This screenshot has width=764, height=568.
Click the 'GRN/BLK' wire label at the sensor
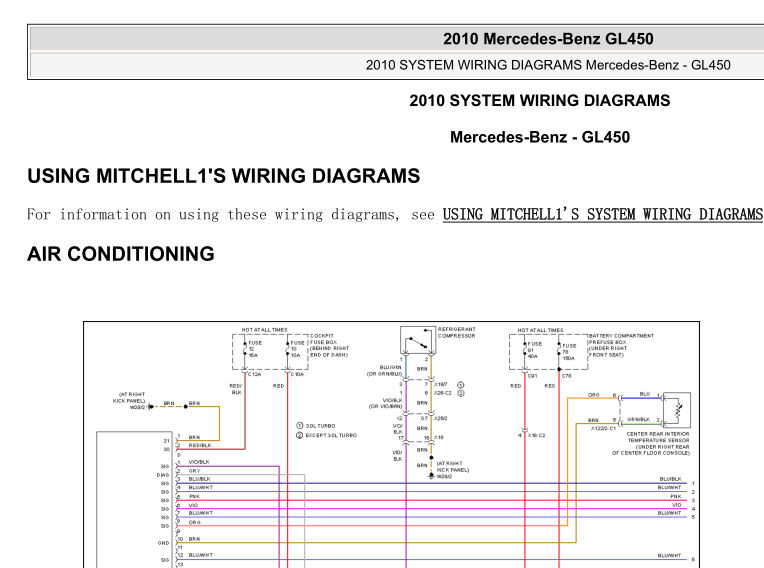click(x=639, y=419)
